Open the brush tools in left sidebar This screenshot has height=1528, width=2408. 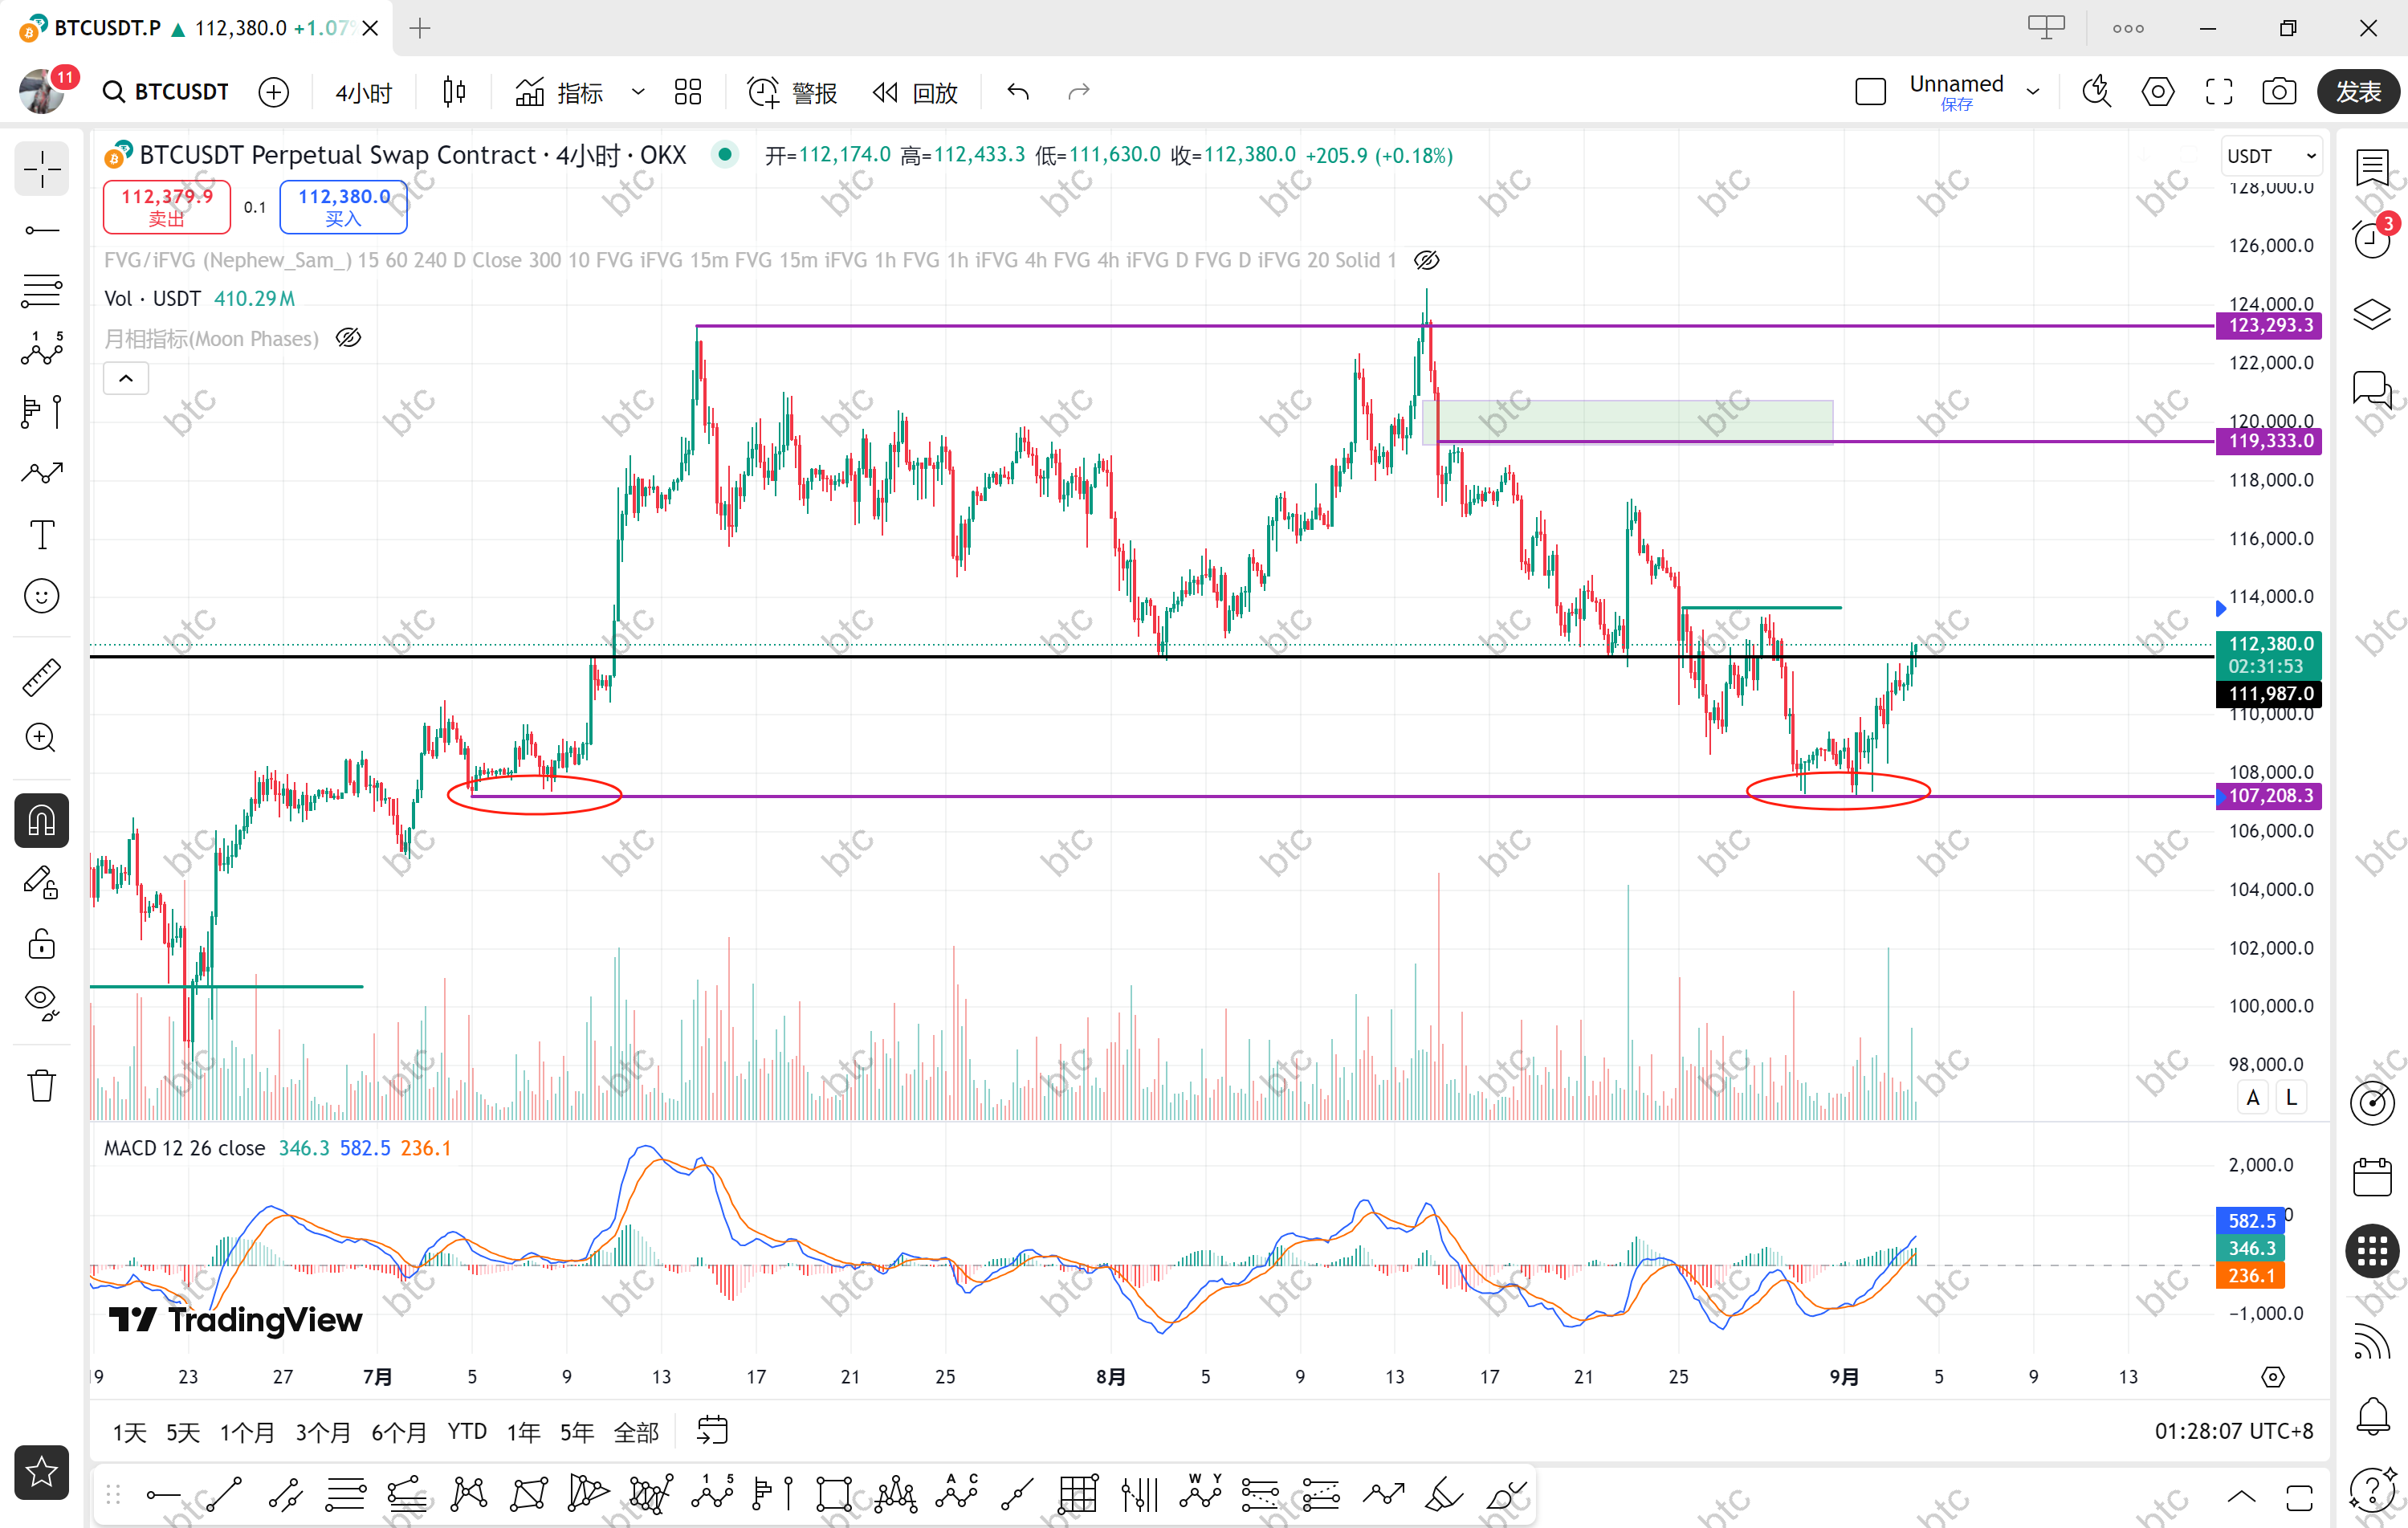pos(42,473)
